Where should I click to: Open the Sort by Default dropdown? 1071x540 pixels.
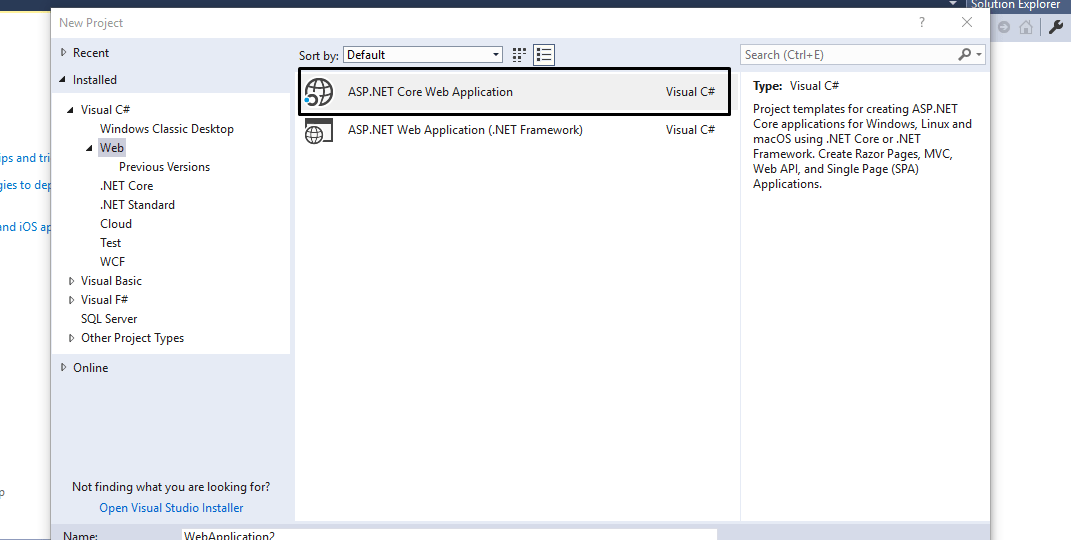(423, 55)
